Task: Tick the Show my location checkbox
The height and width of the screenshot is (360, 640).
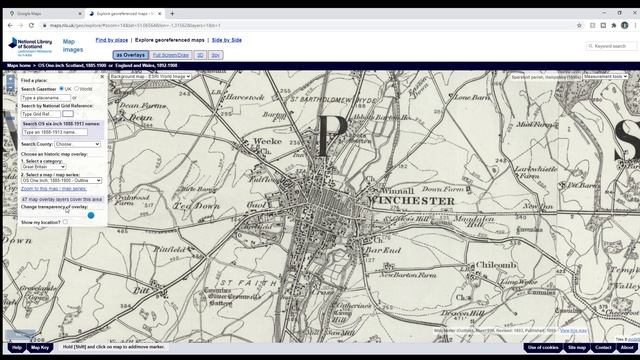Action: [x=65, y=222]
